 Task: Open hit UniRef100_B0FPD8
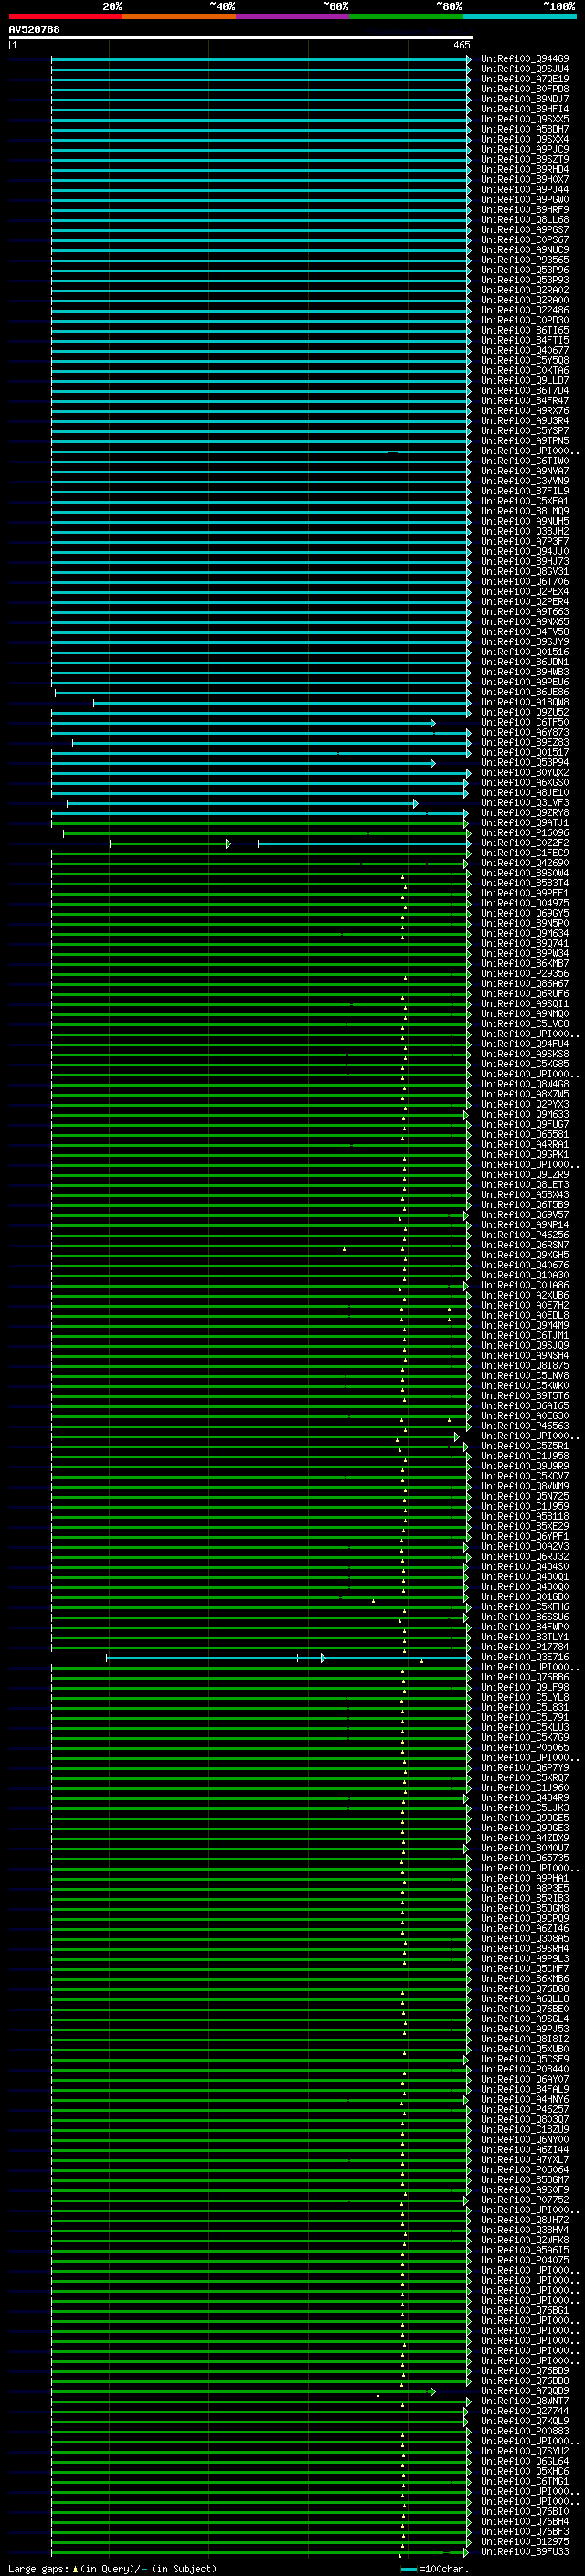[525, 89]
